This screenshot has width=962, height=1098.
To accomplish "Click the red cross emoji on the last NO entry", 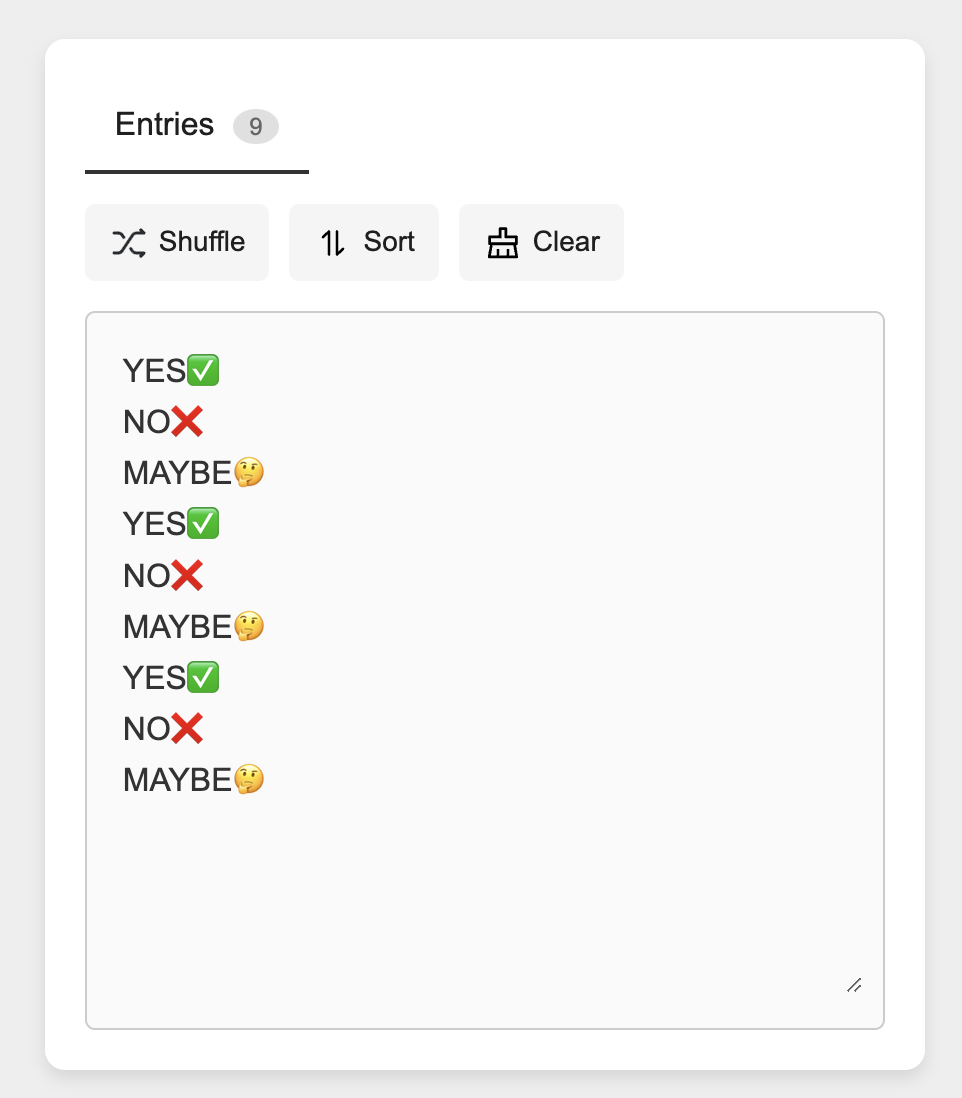I will (188, 728).
